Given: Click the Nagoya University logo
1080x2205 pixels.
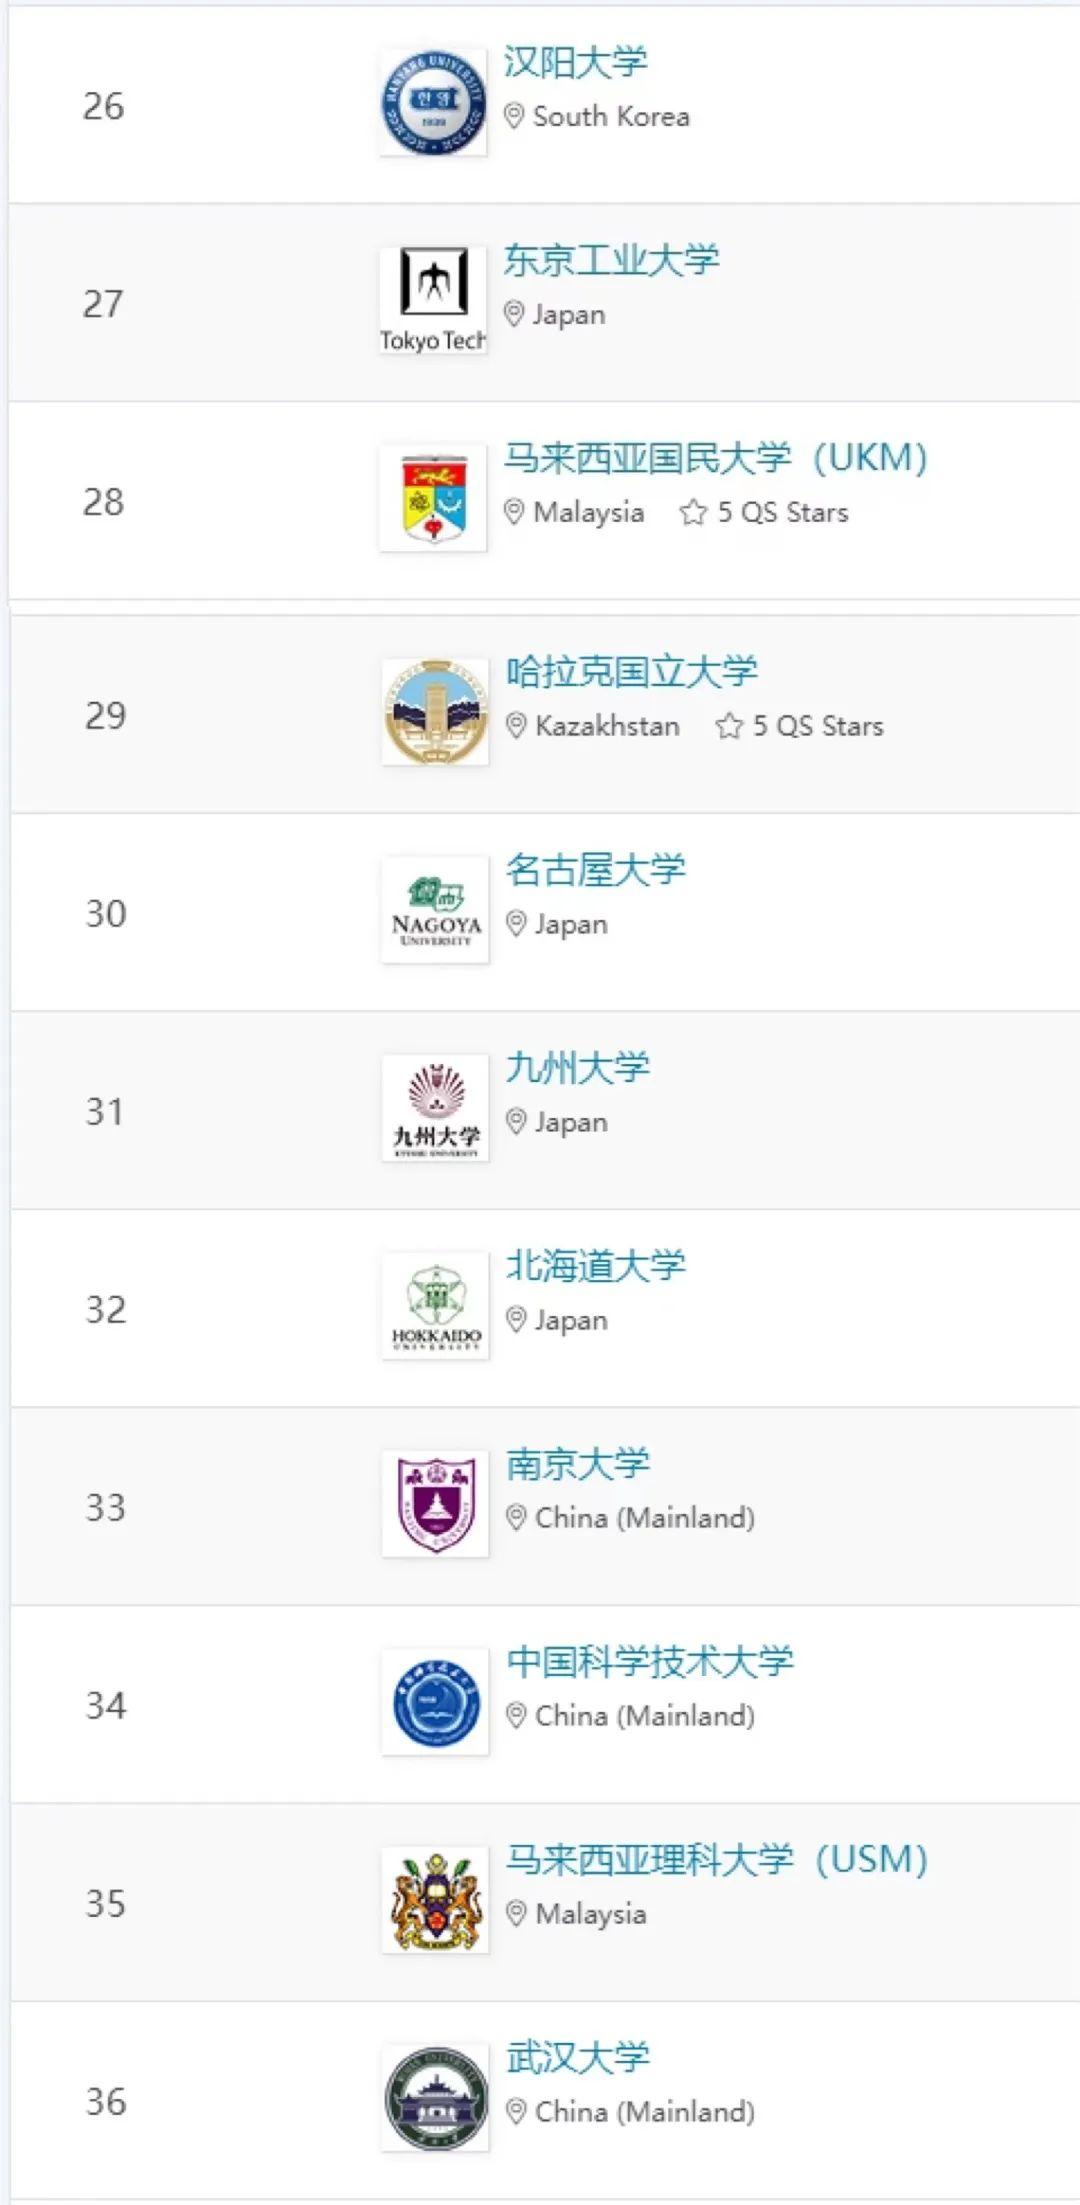Looking at the screenshot, I should coord(434,910).
